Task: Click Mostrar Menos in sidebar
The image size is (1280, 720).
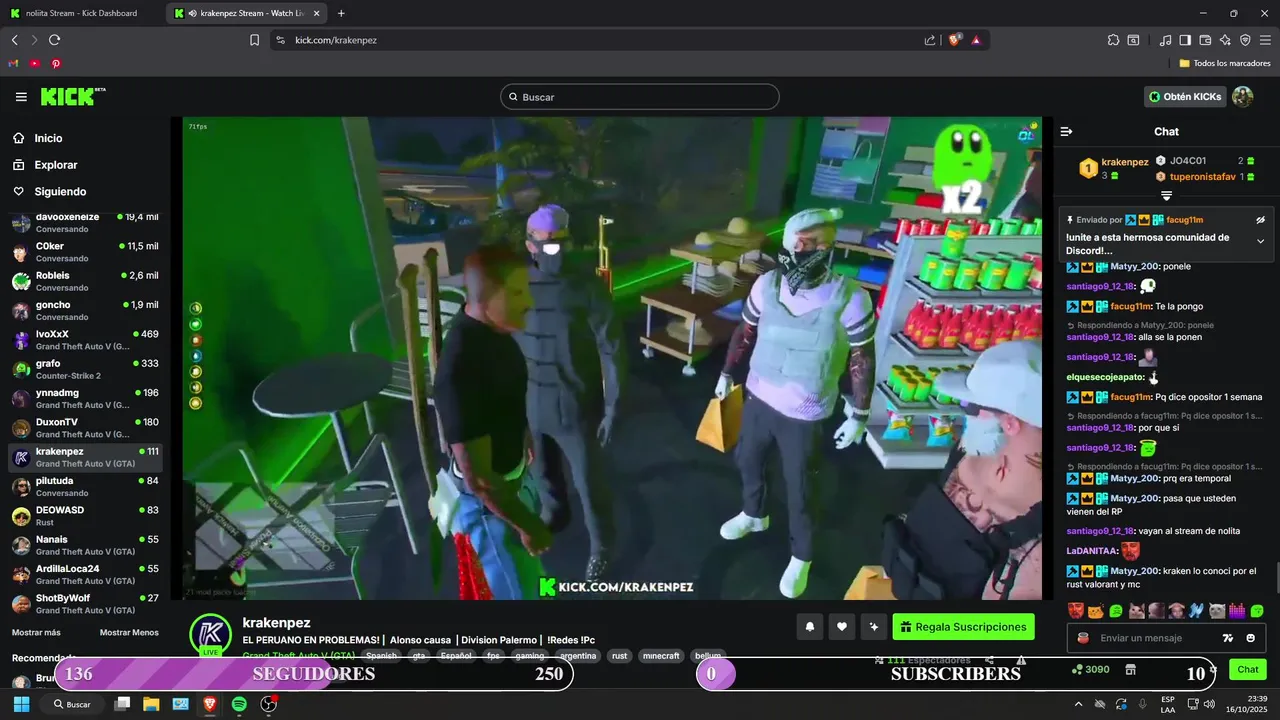Action: 129,632
